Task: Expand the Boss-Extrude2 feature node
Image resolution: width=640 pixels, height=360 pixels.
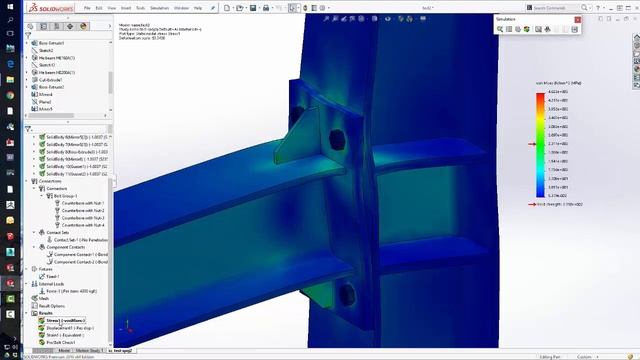Action: (x=27, y=87)
